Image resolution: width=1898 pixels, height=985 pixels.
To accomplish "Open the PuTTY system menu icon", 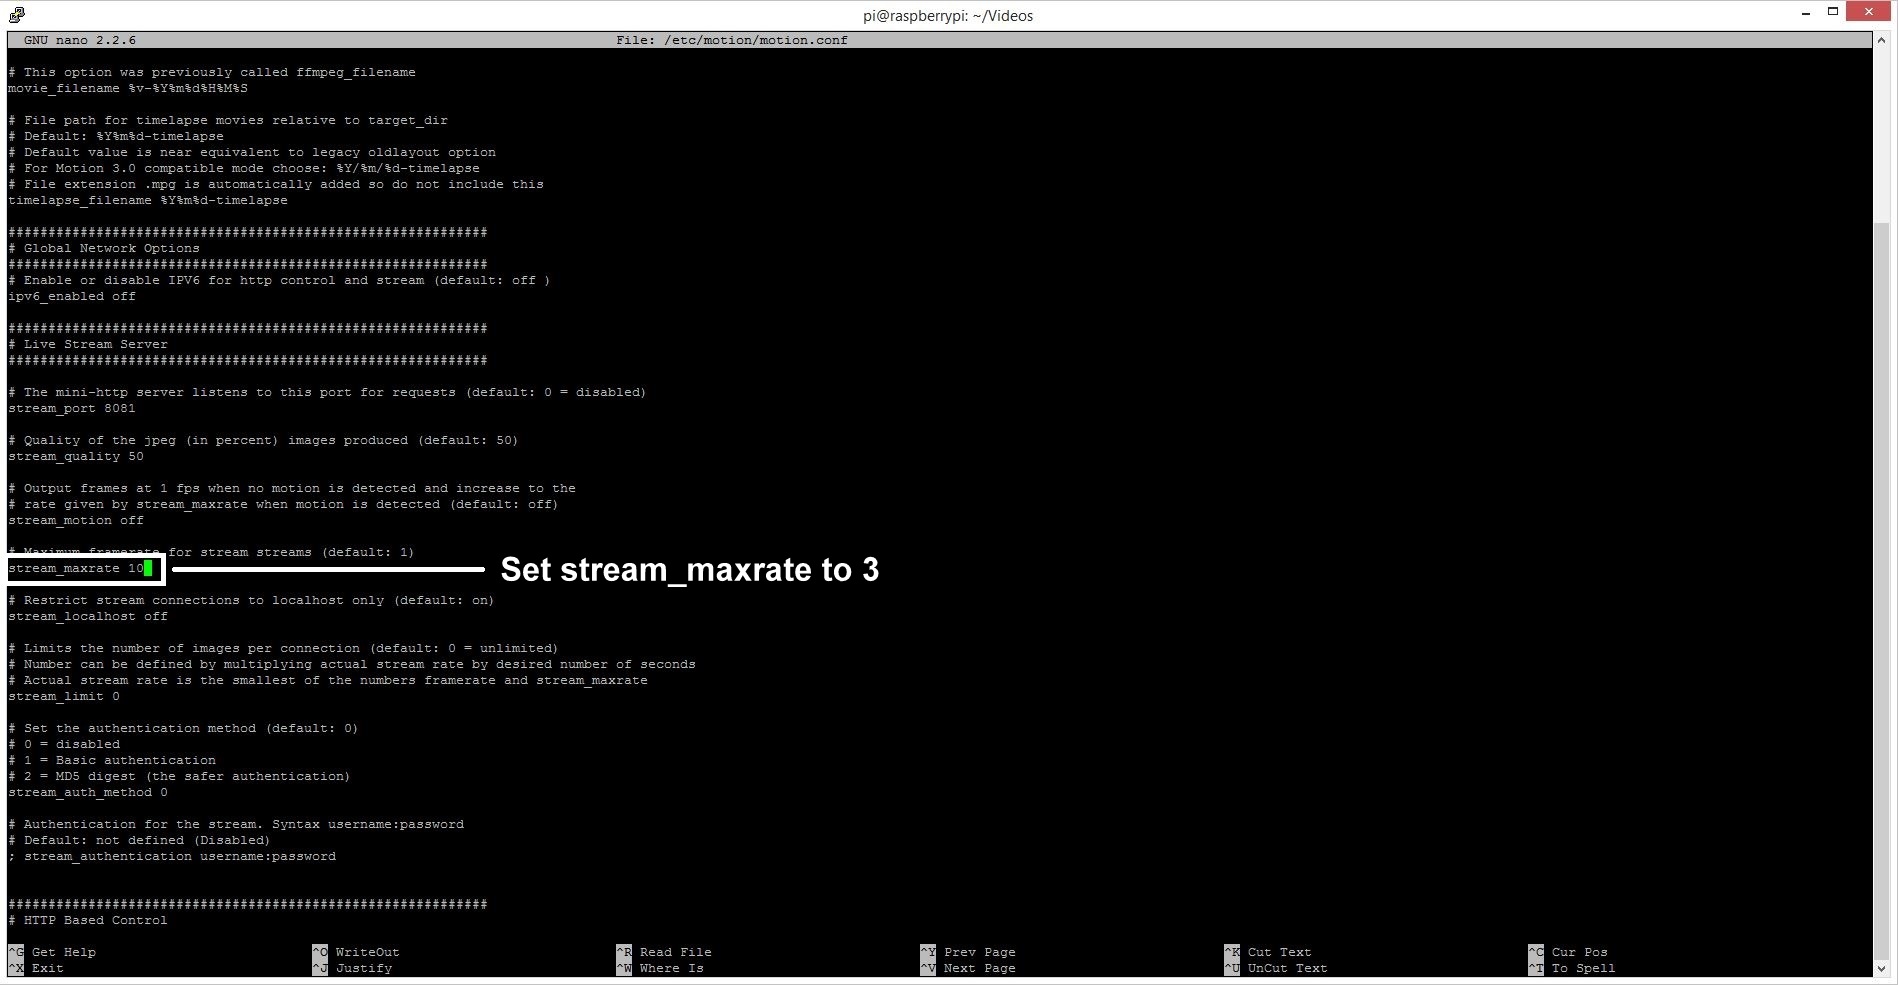I will 16,15.
